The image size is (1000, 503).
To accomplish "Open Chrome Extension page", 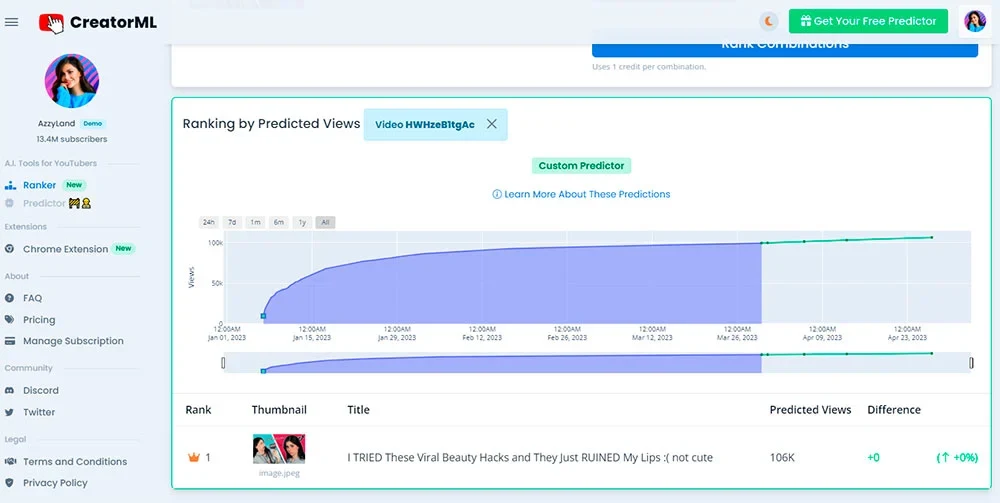I will 65,249.
